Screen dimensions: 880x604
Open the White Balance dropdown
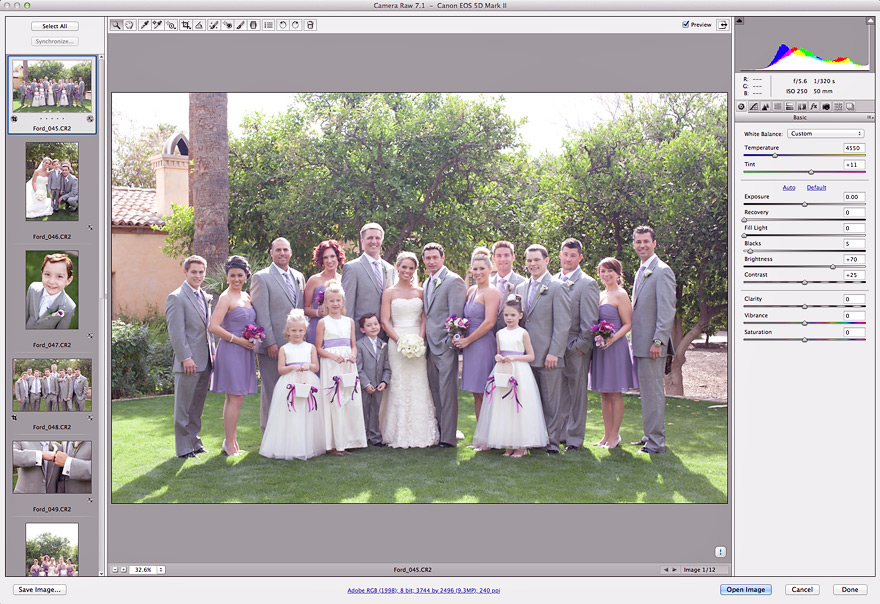(x=825, y=132)
